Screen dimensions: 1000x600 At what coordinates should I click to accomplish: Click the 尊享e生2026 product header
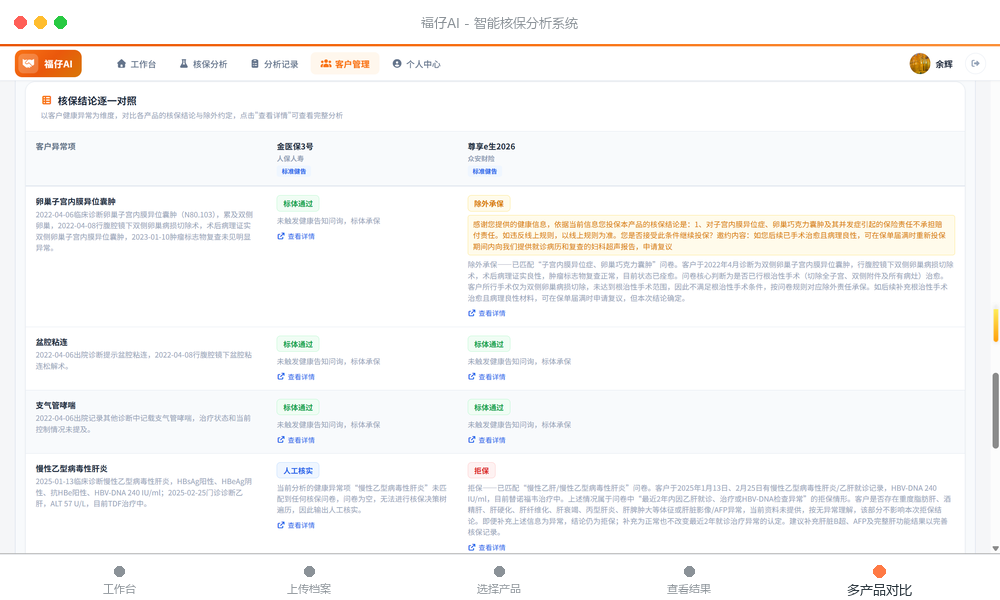491,146
